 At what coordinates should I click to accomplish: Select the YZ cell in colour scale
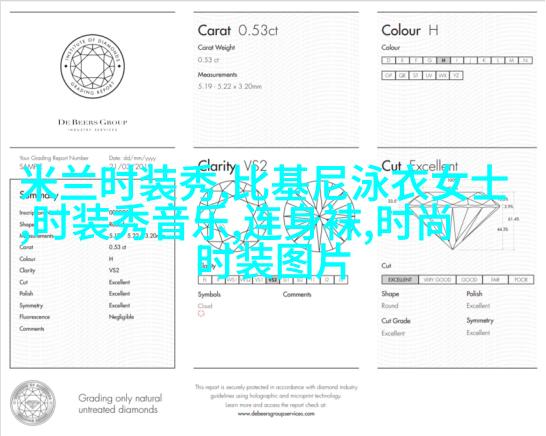coord(456,76)
